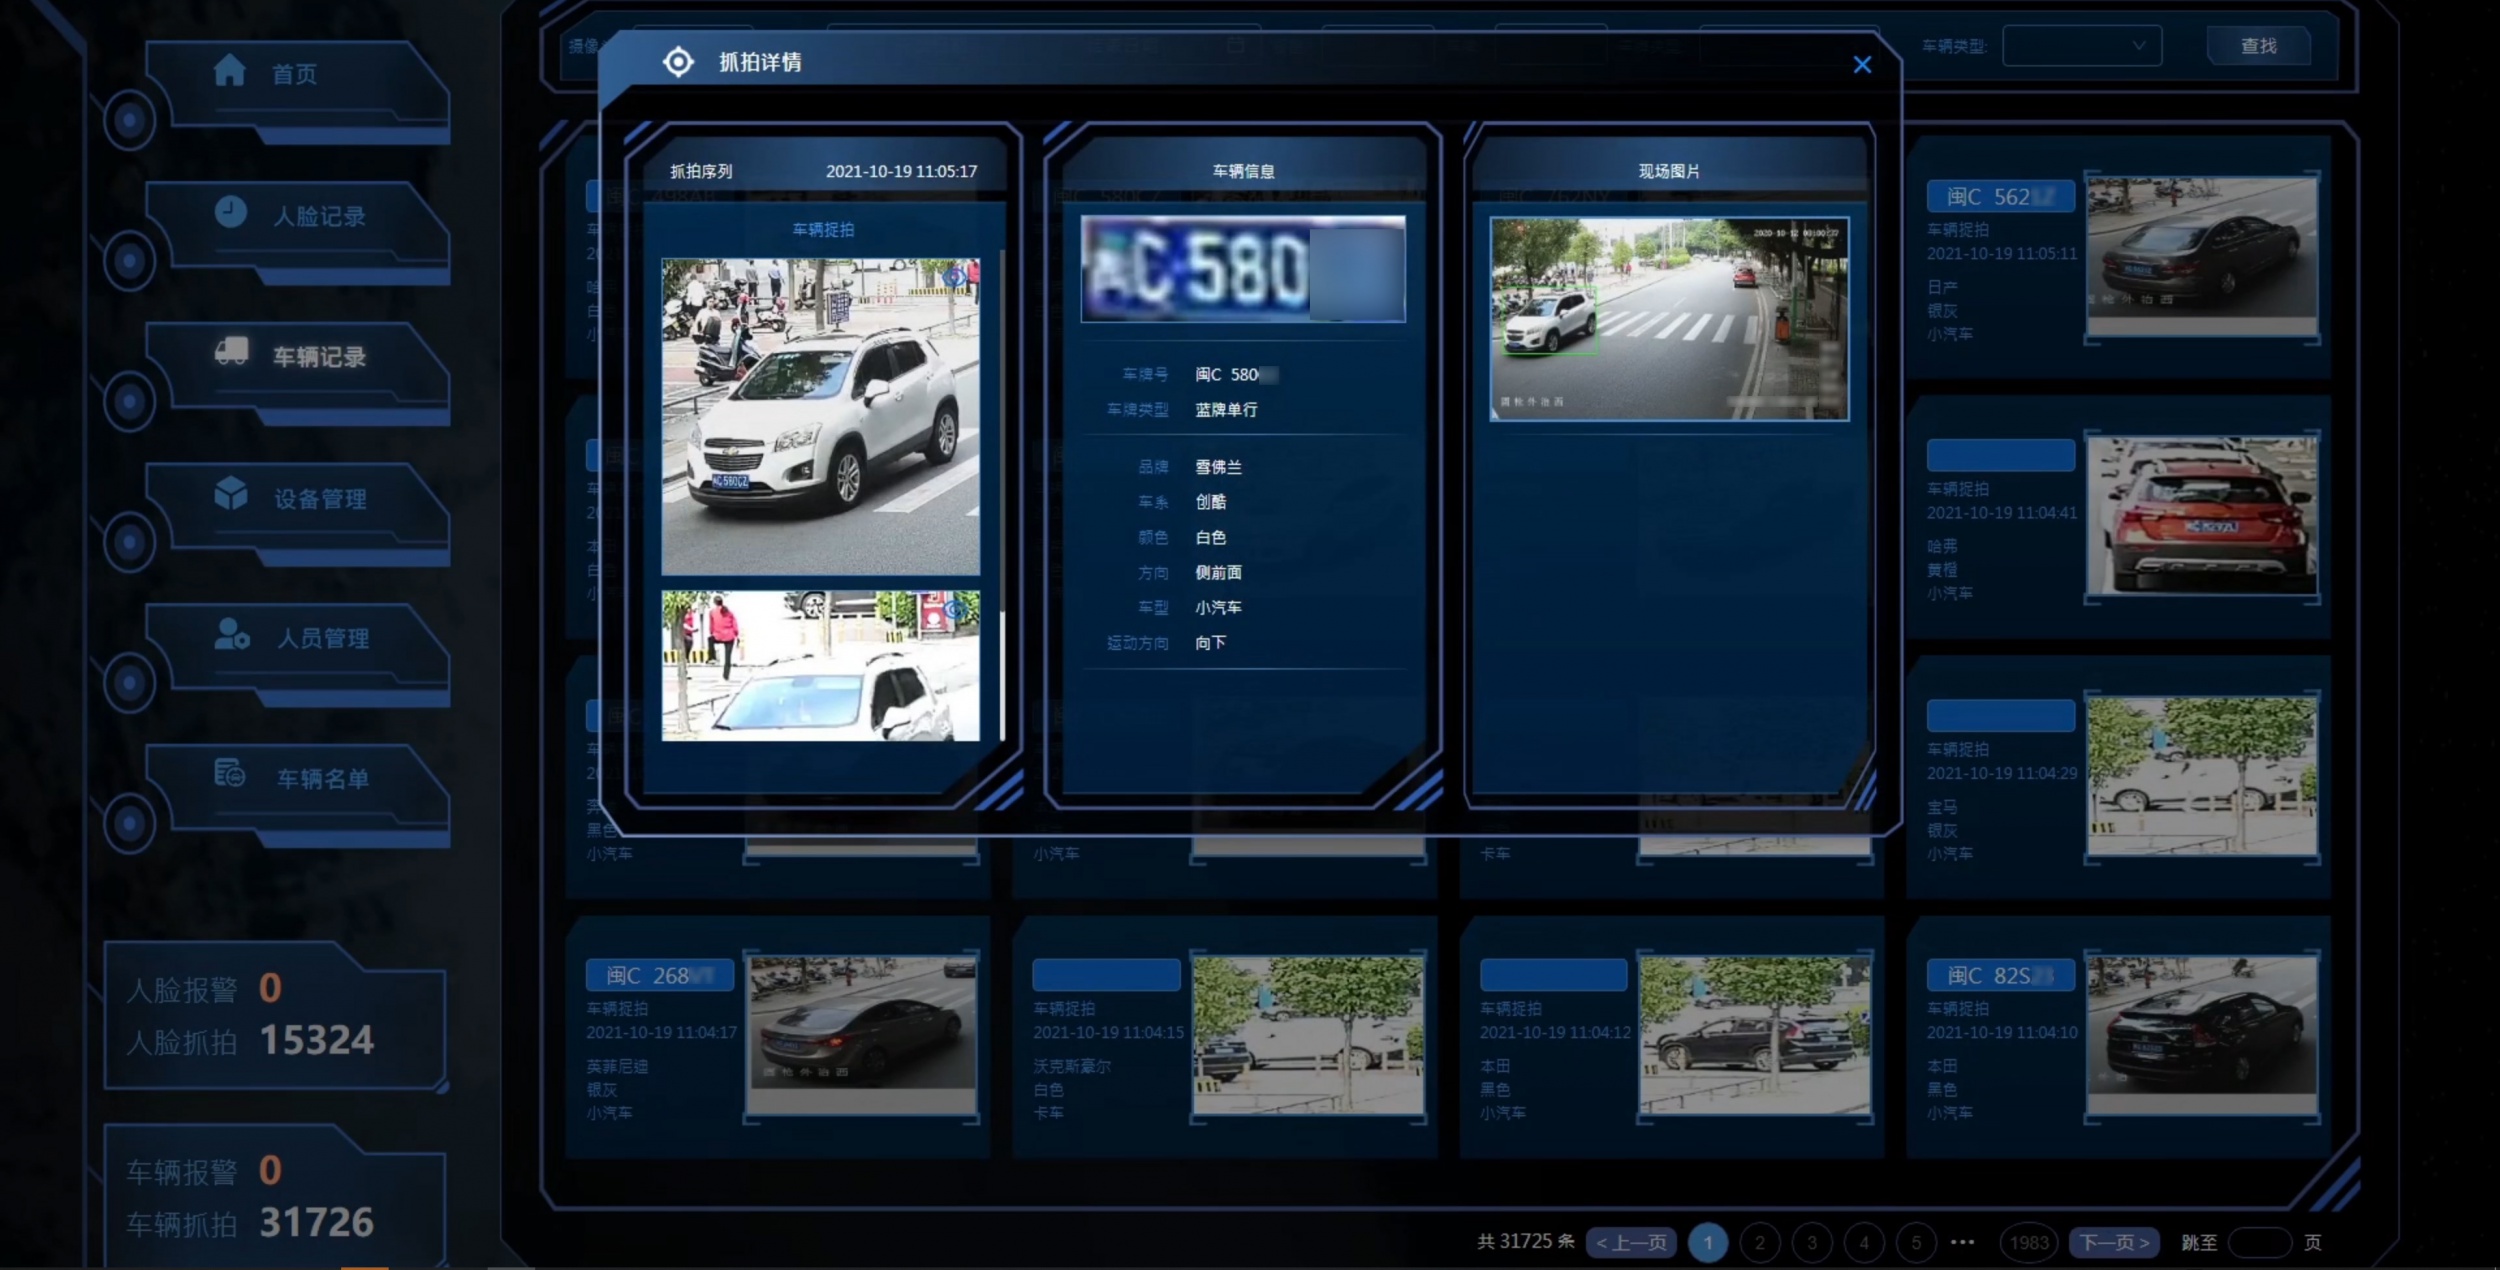Image resolution: width=2500 pixels, height=1270 pixels.
Task: Select page 2 in pagination
Action: pos(1760,1242)
